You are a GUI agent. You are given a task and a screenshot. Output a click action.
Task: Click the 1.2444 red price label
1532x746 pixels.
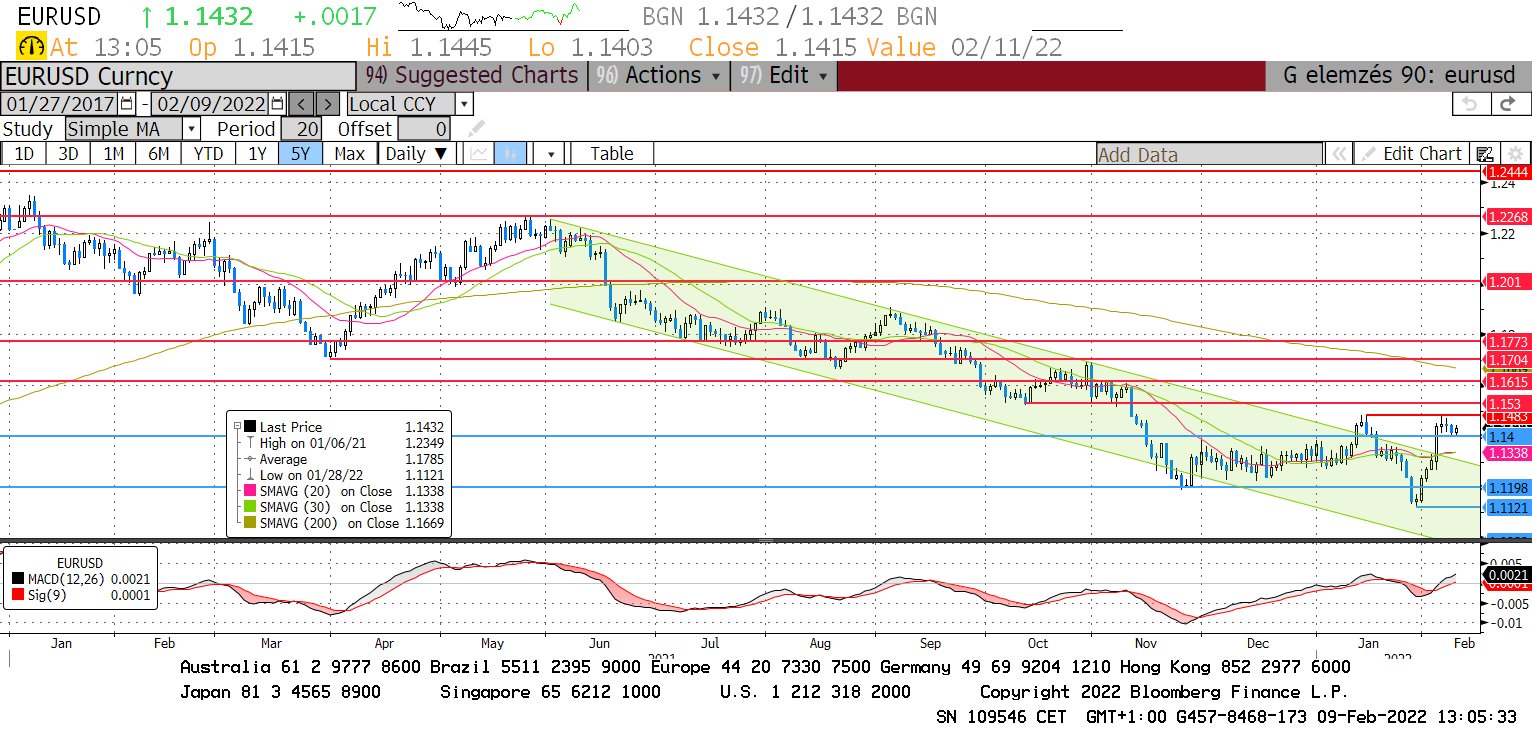tap(1507, 172)
